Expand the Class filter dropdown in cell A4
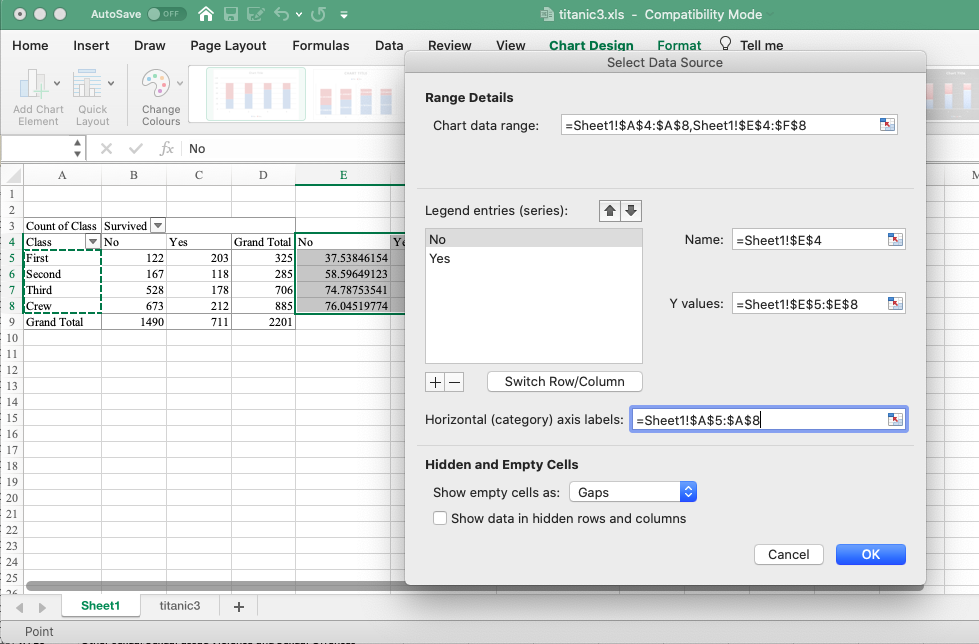This screenshot has width=979, height=644. tap(93, 242)
